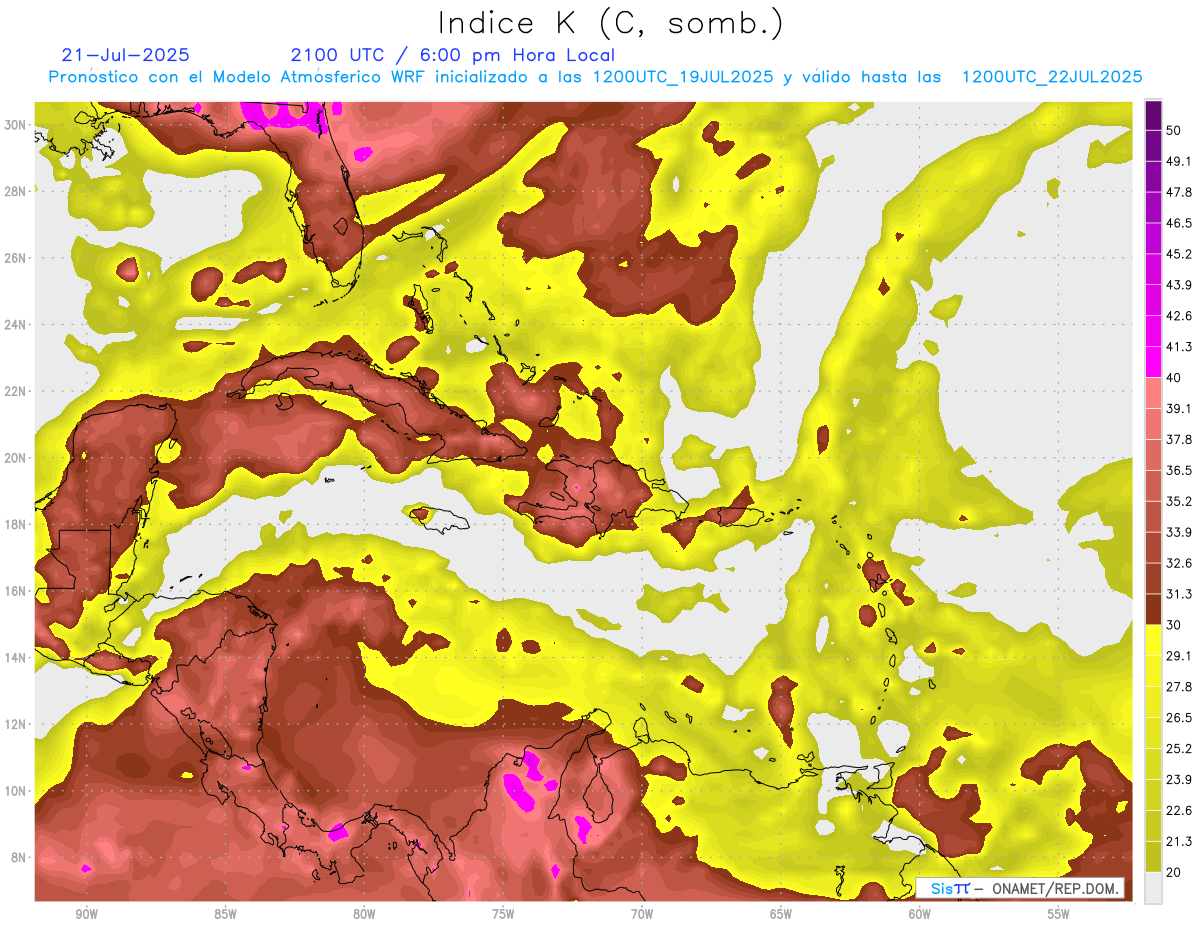Click the 10N latitude label
The height and width of the screenshot is (927, 1200).
point(17,791)
